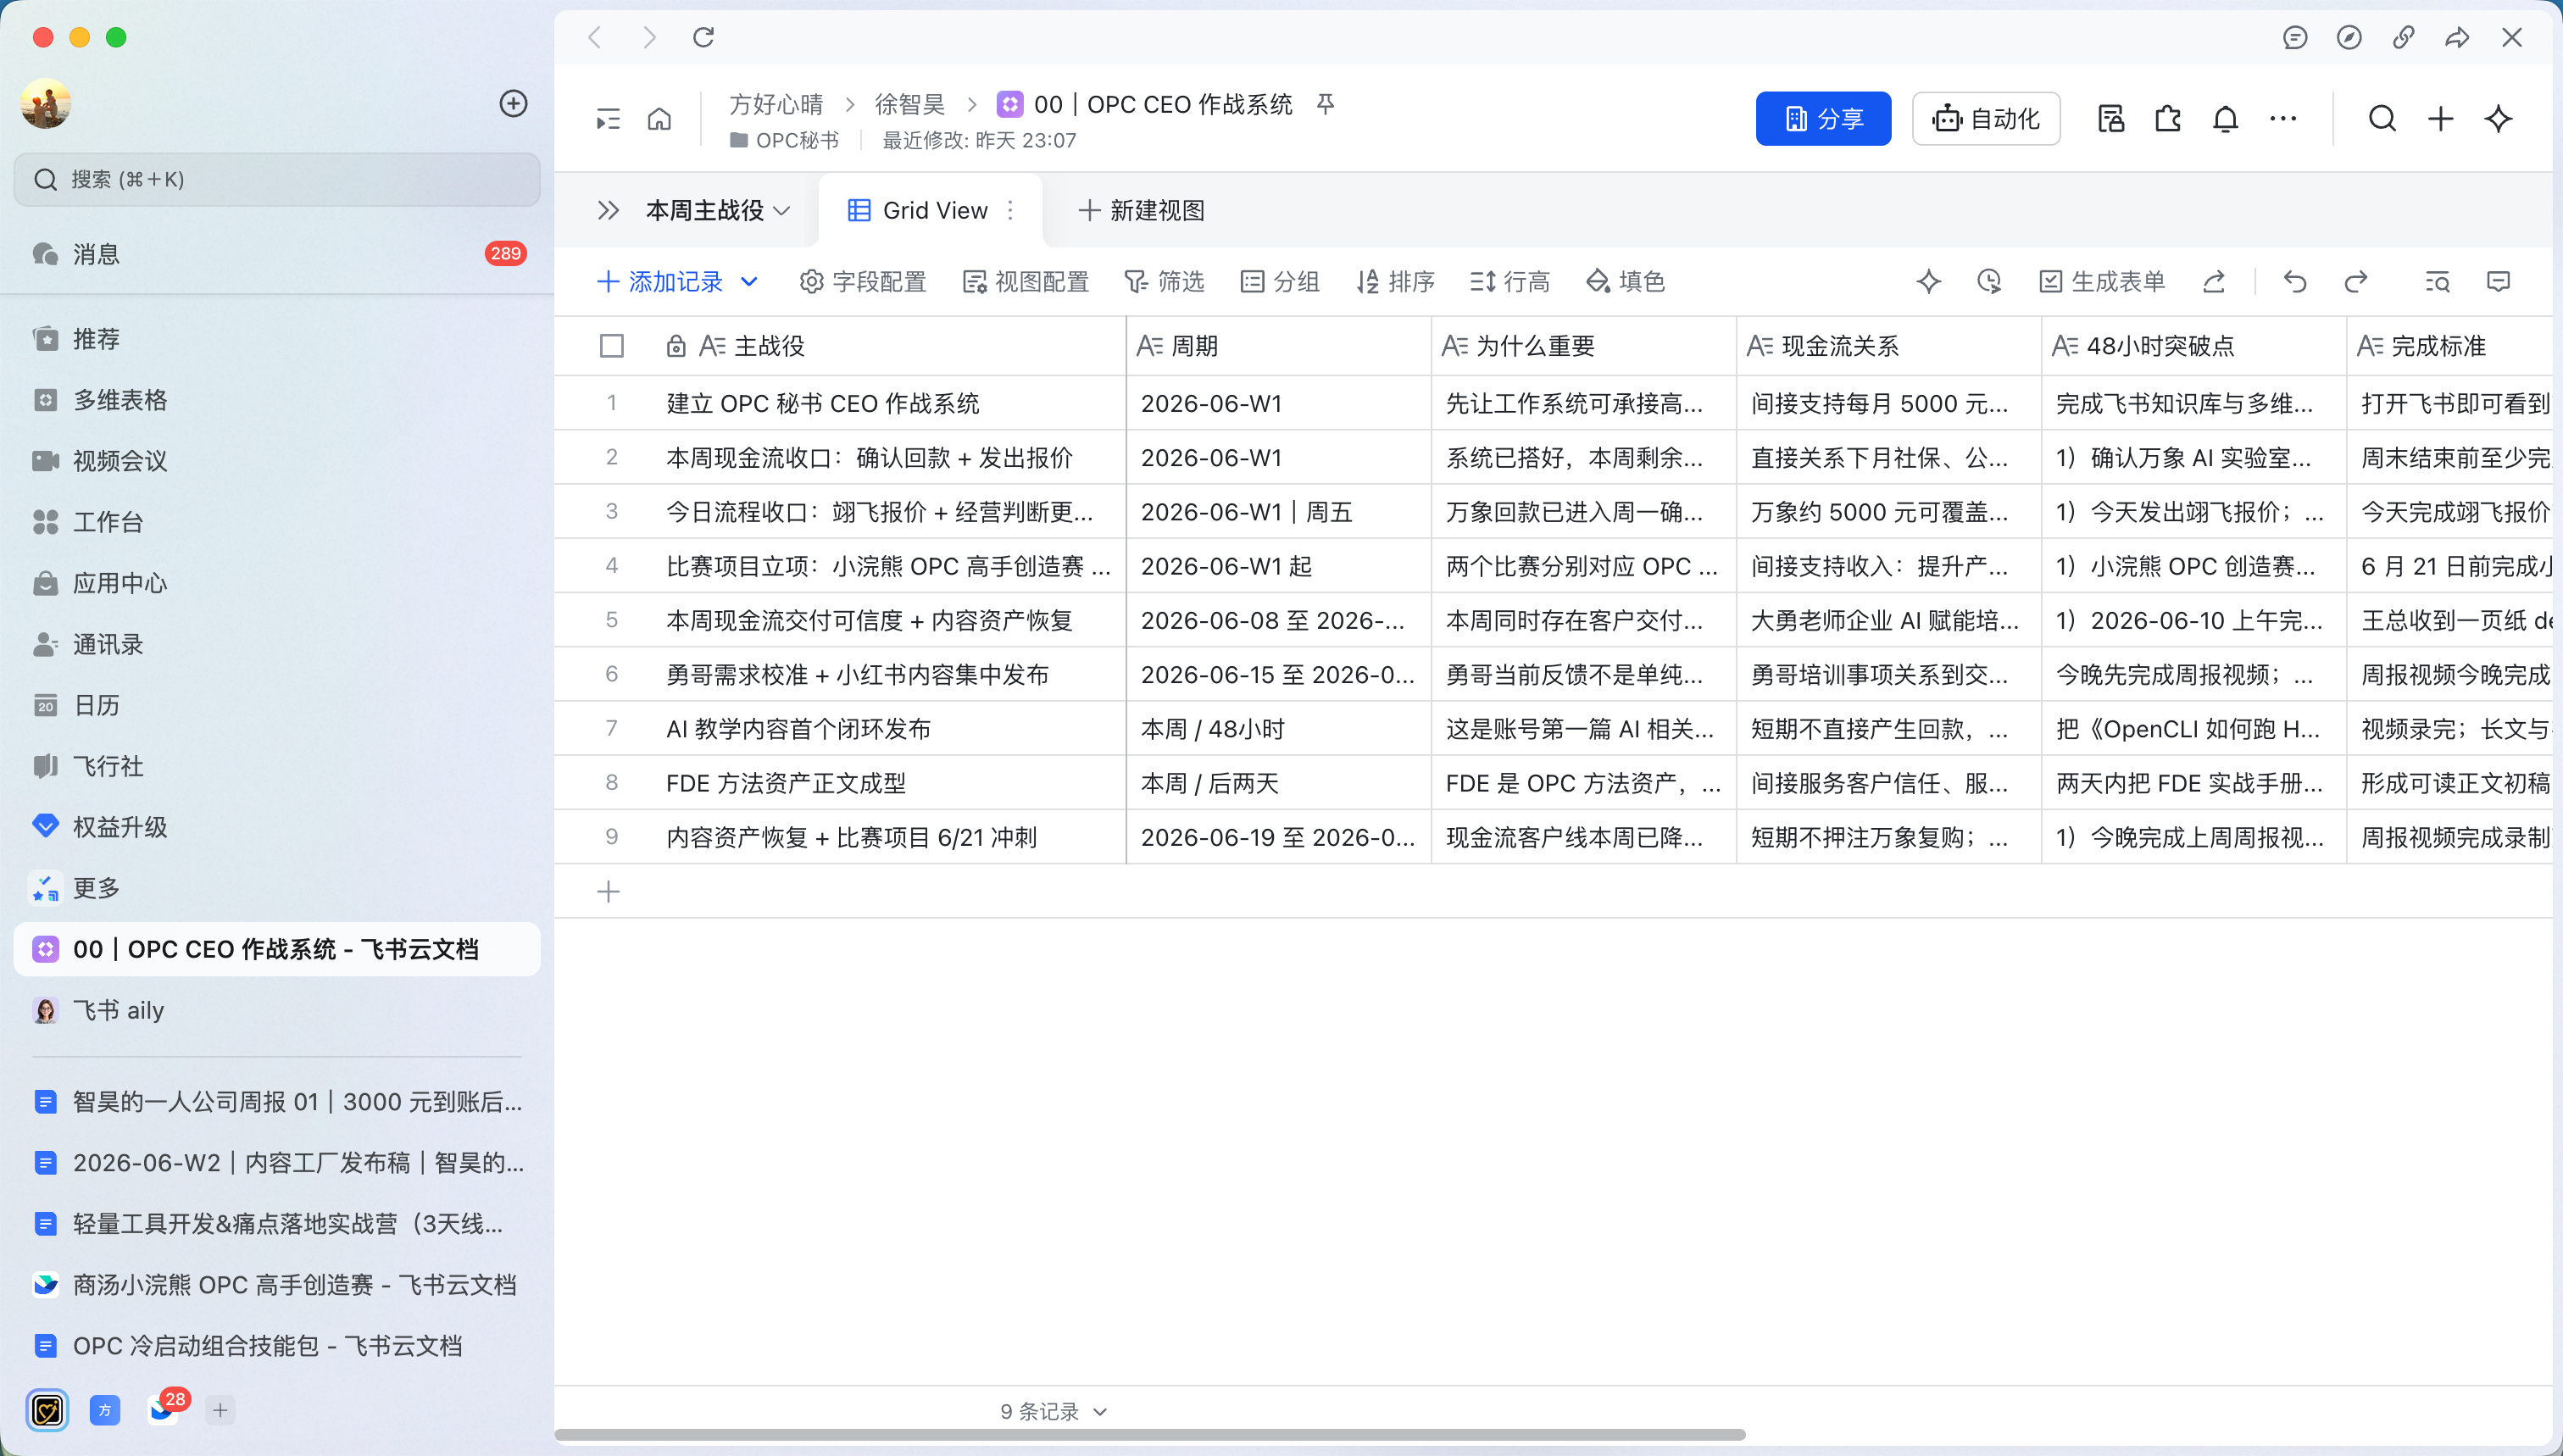Open 徐智昊 breadcrumb link
2563x1456 pixels.
(x=910, y=104)
